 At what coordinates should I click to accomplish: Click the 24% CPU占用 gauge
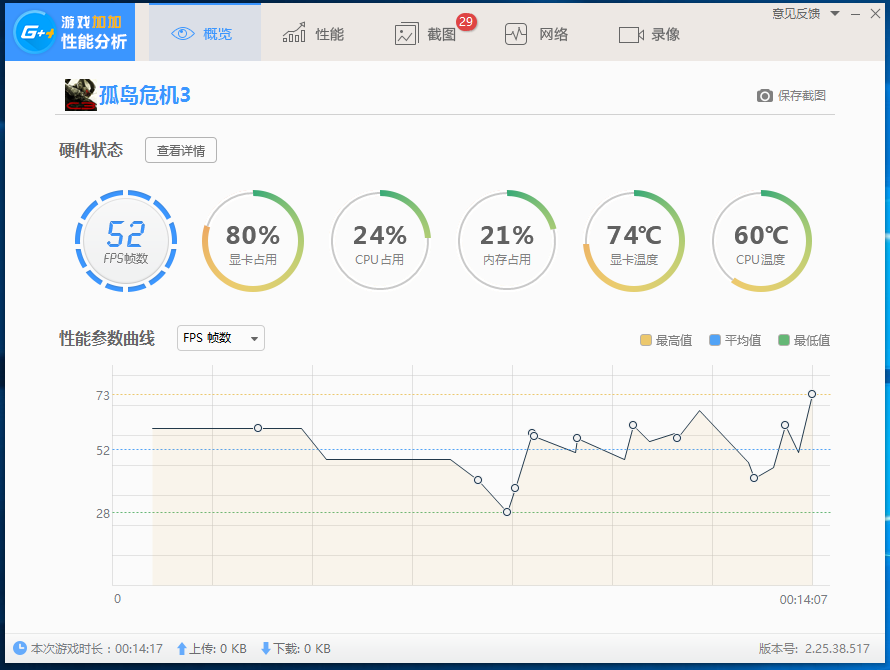point(380,241)
